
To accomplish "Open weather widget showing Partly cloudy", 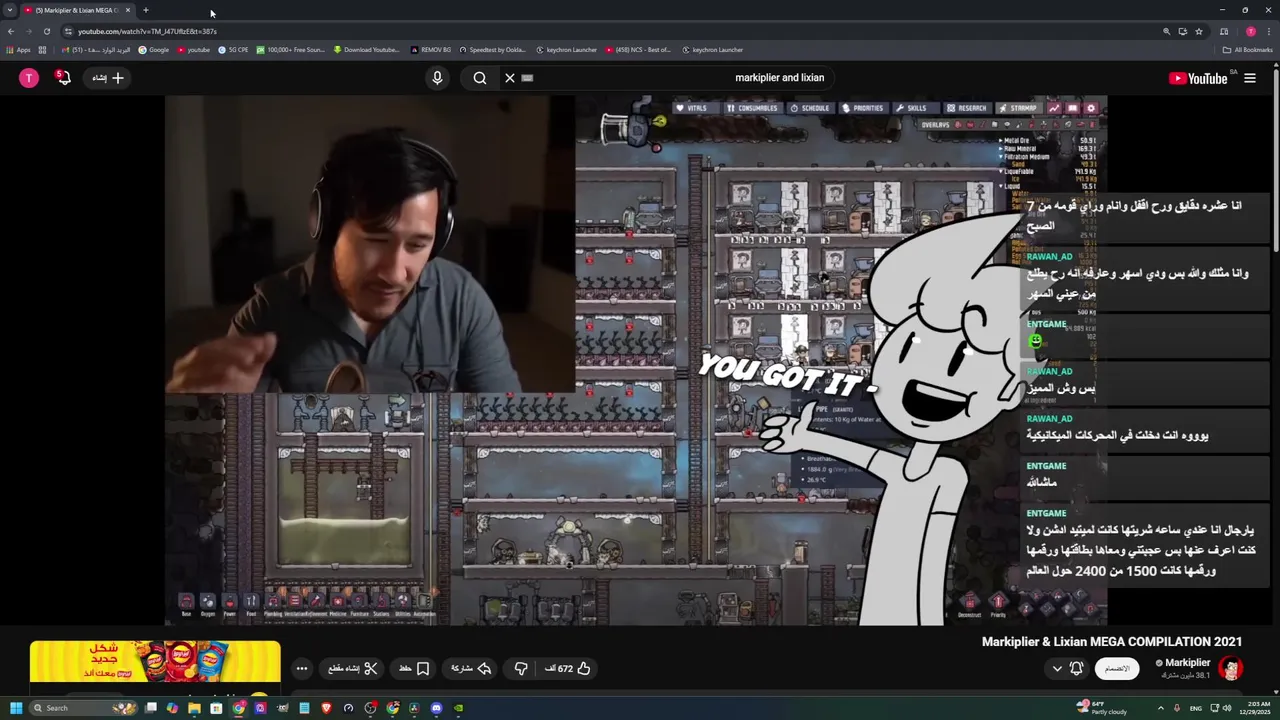I will point(1103,708).
